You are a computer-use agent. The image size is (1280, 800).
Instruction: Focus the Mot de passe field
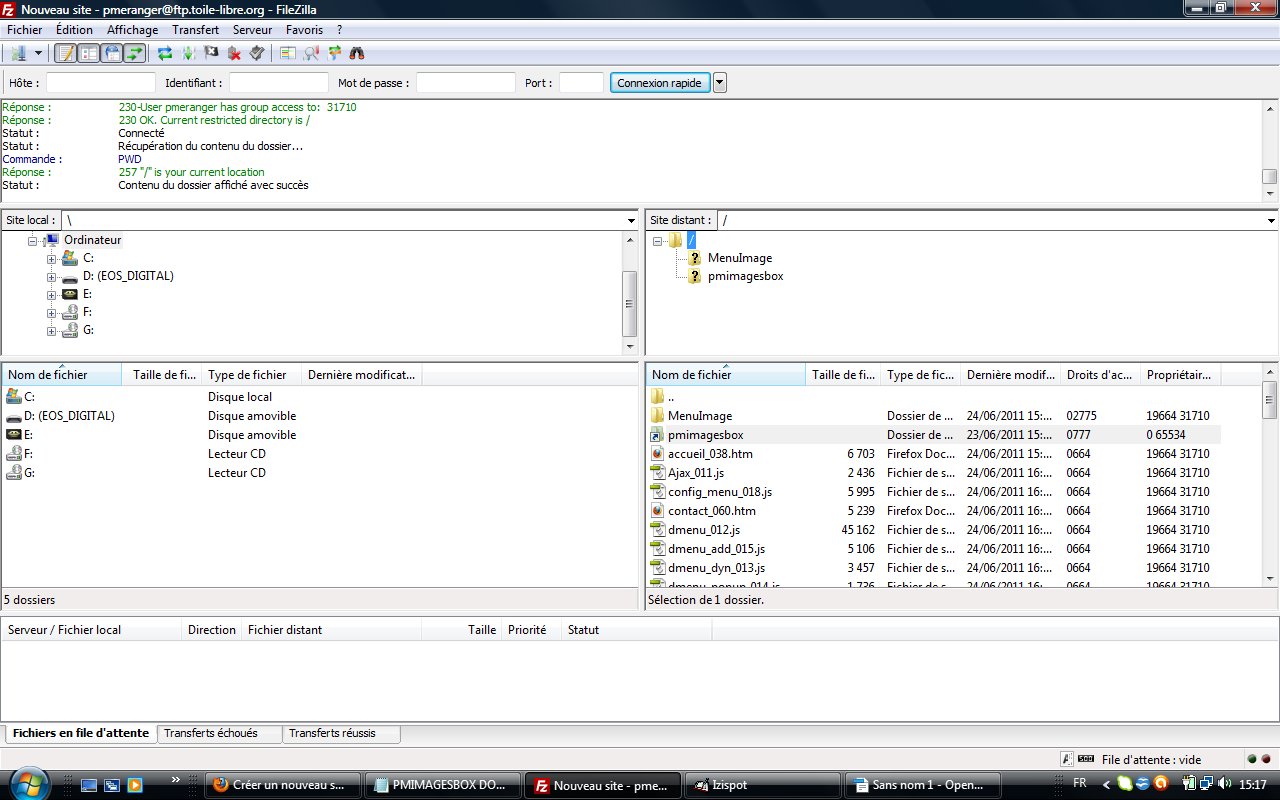click(464, 82)
